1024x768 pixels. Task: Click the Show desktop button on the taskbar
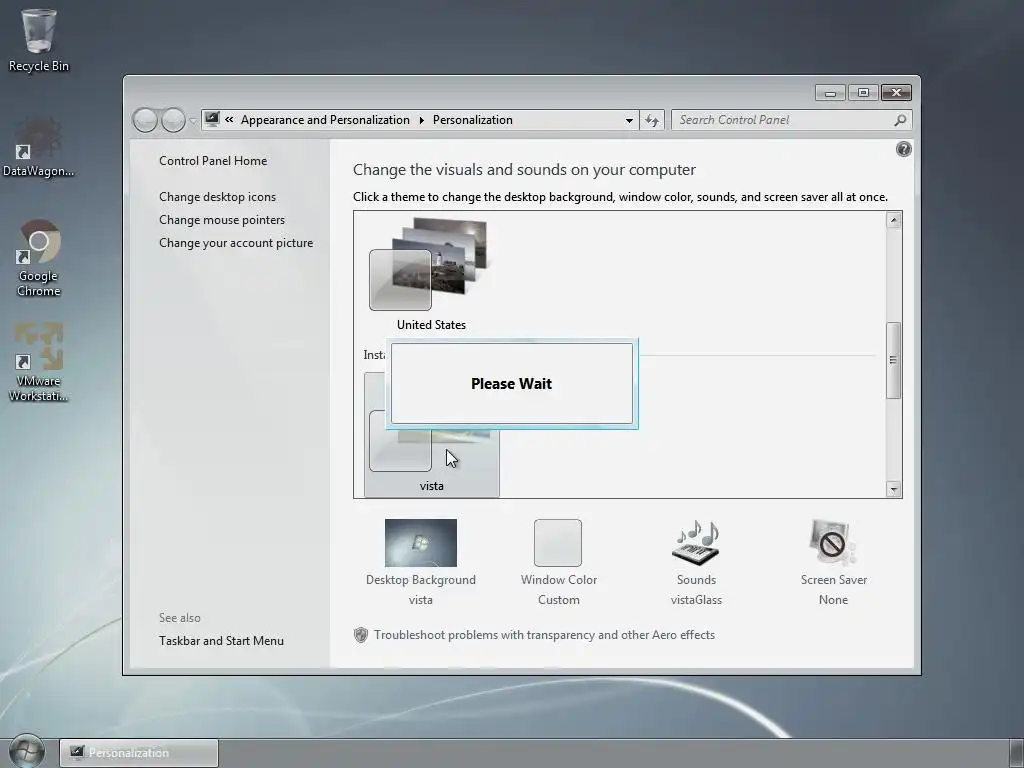[1017, 753]
